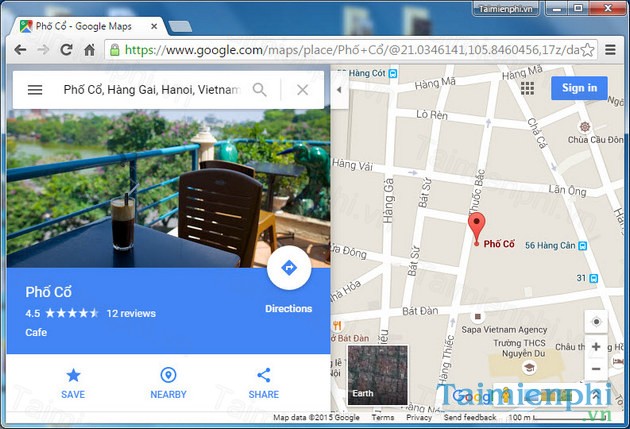Reload the page with refresh icon

(x=66, y=50)
